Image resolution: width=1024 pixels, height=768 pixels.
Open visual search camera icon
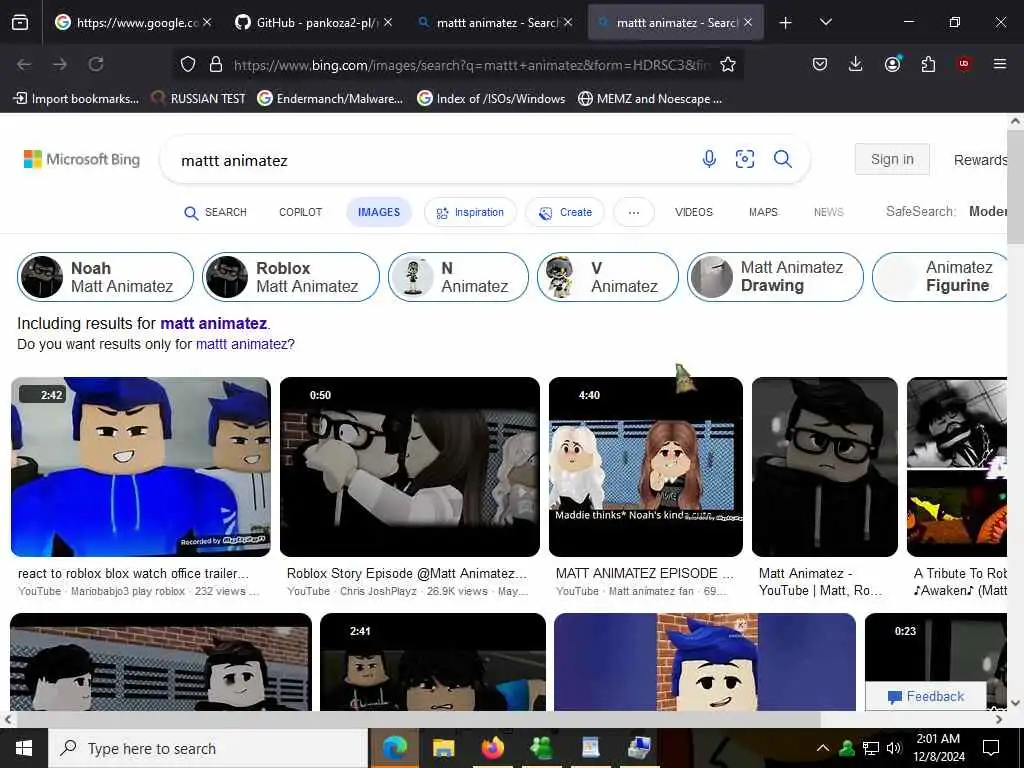click(x=744, y=159)
